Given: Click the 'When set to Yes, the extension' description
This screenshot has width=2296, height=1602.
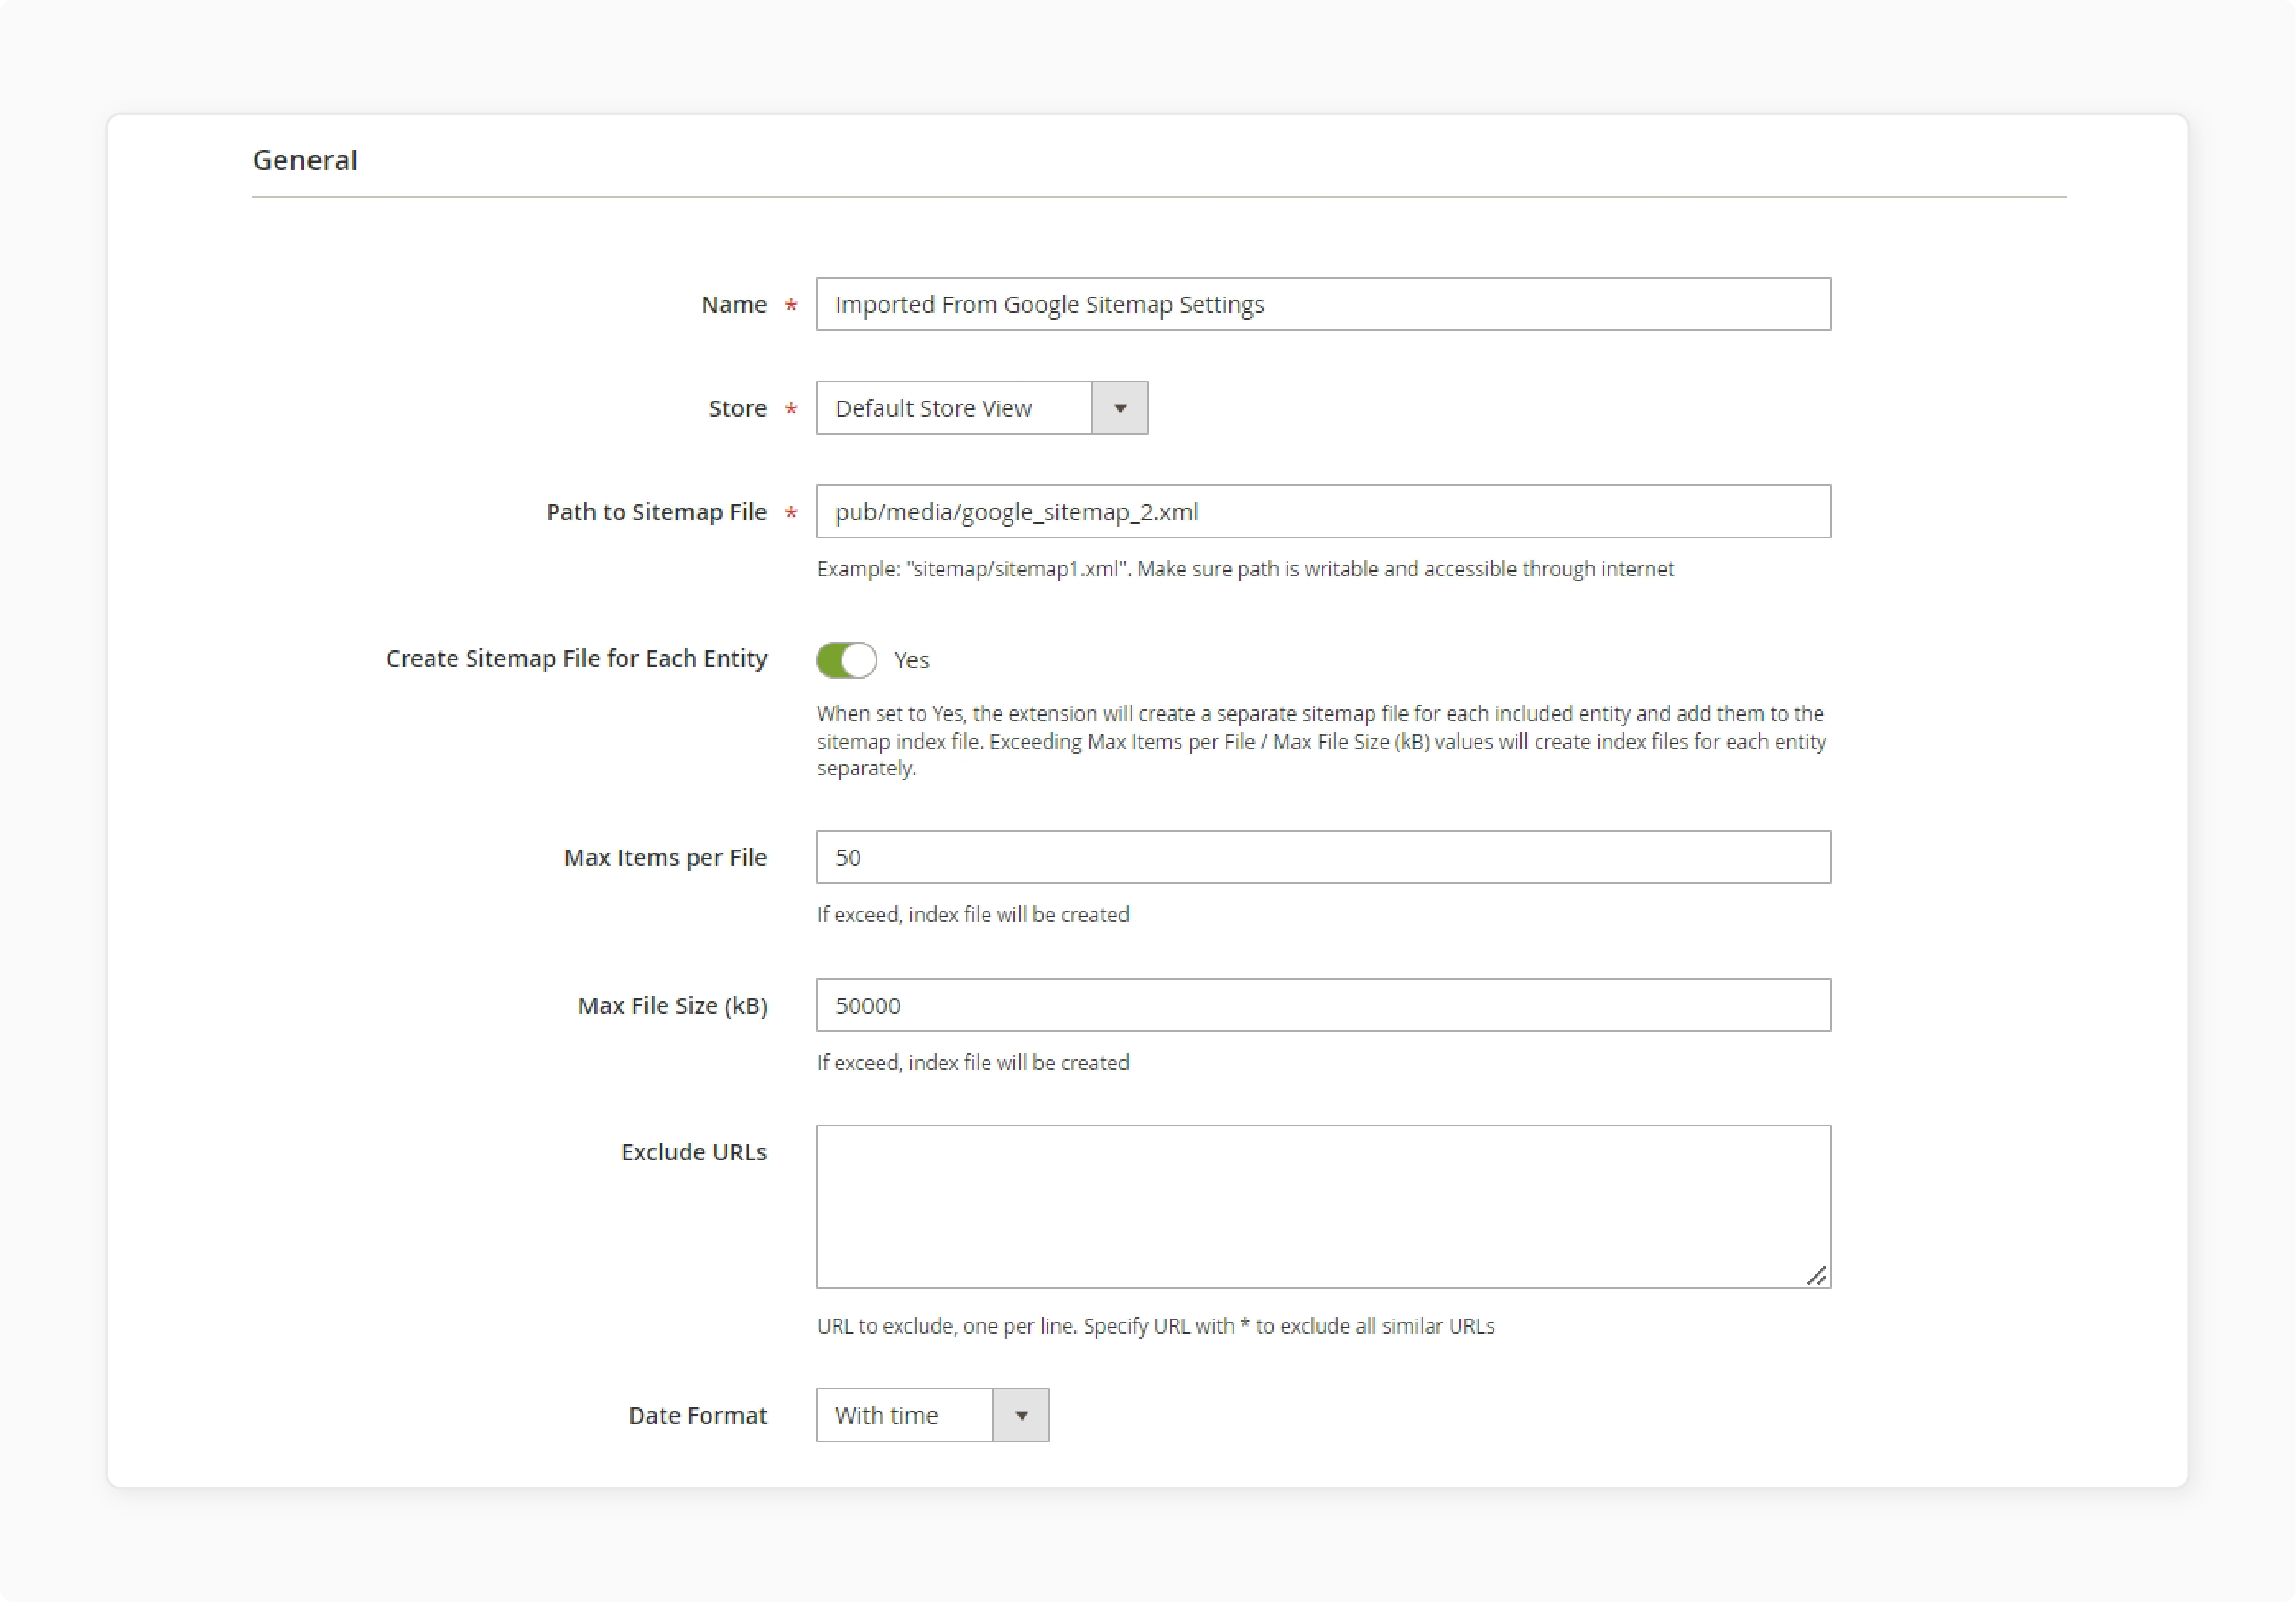Looking at the screenshot, I should pyautogui.click(x=1321, y=741).
